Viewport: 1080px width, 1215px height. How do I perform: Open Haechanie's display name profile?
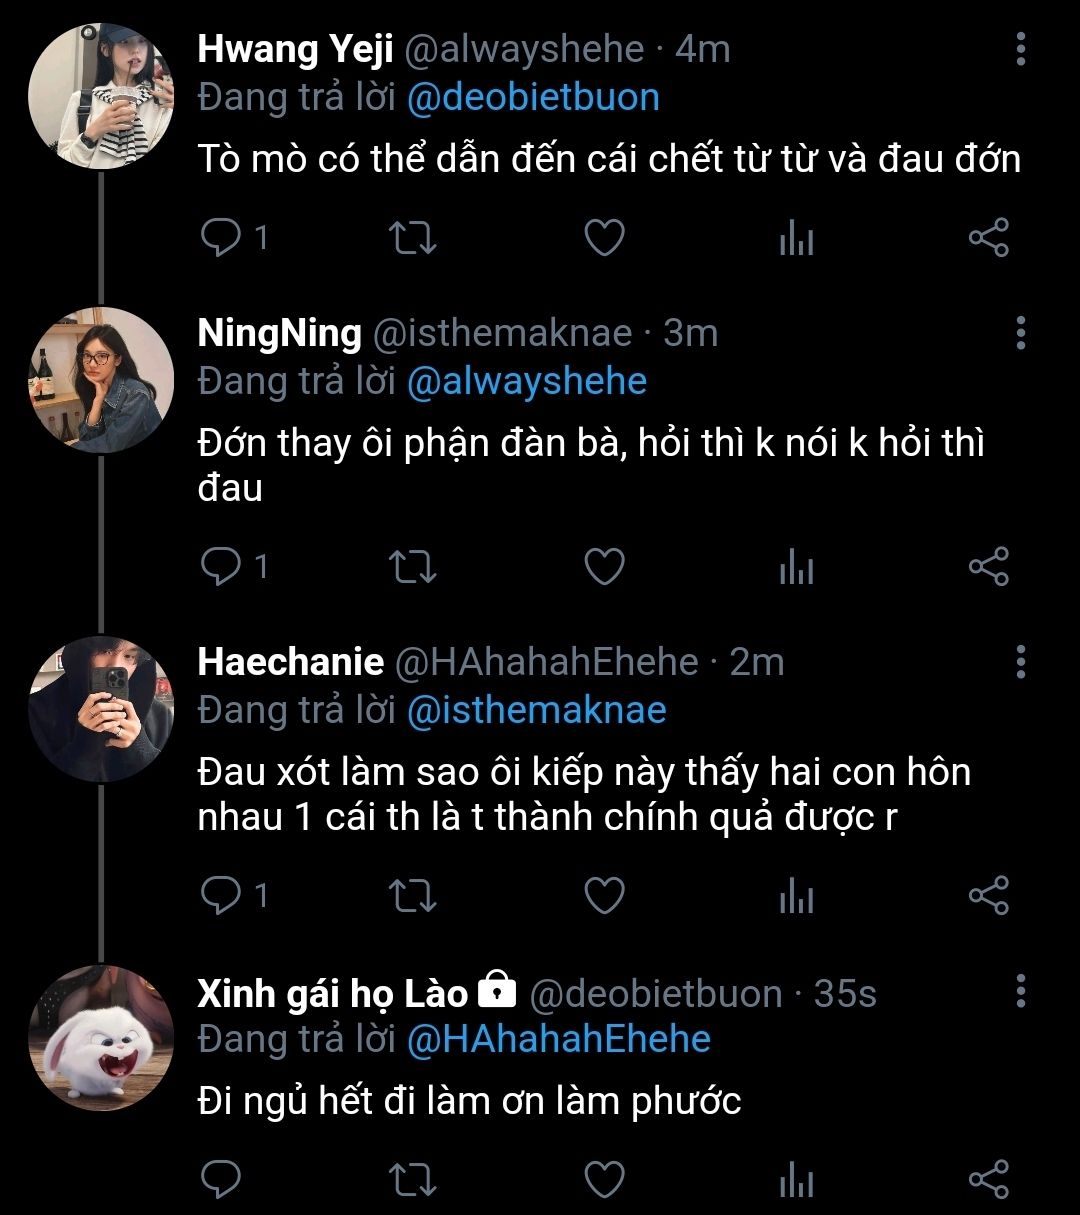click(290, 662)
